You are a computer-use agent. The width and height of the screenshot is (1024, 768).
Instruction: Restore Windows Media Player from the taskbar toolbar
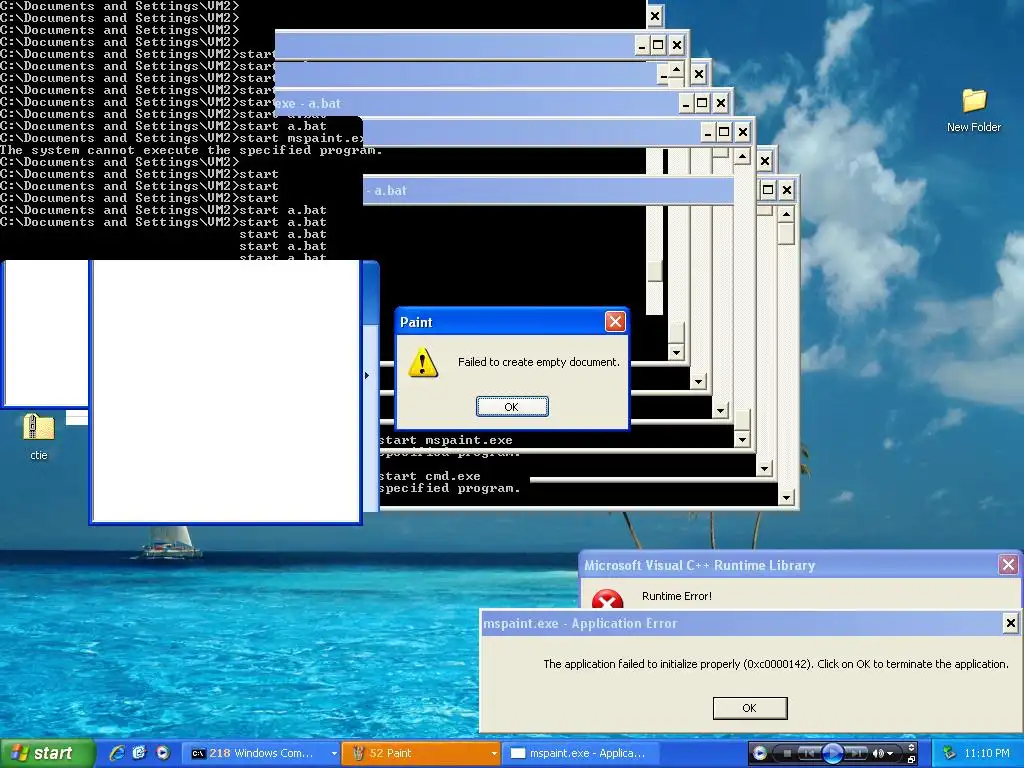(x=911, y=760)
